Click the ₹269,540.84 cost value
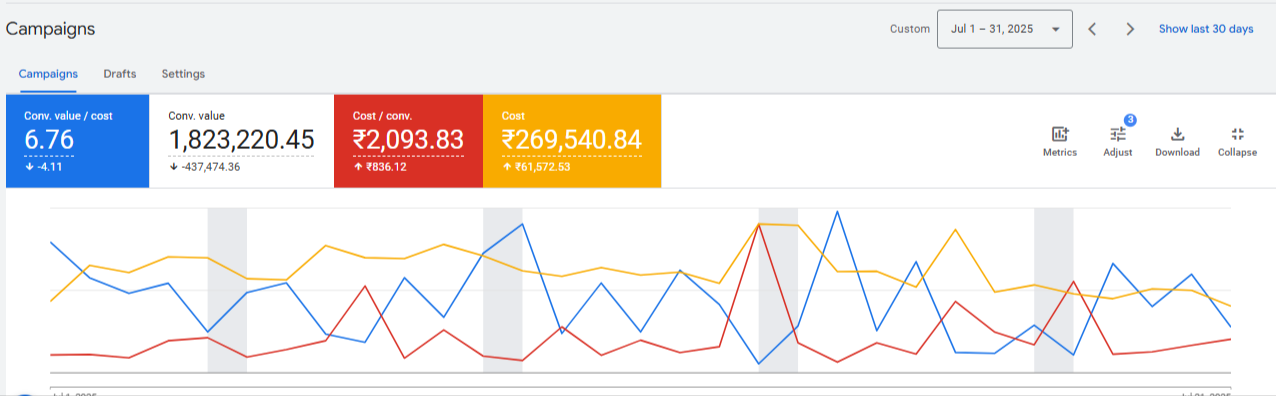Viewport: 1276px width, 396px height. click(571, 140)
